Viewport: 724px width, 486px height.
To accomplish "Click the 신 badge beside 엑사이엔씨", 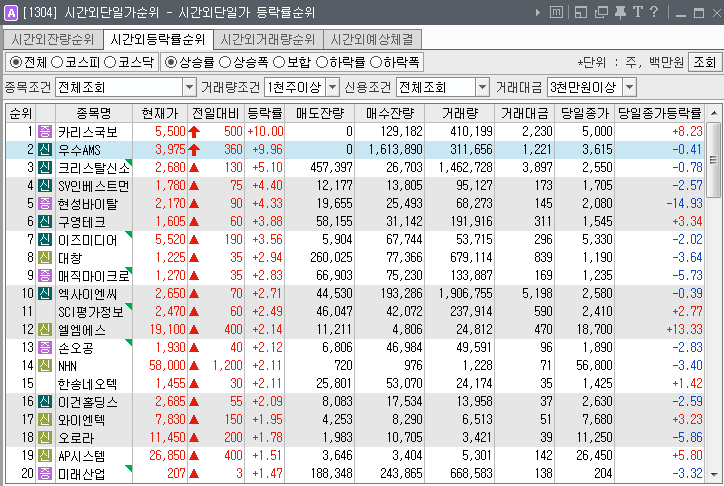I will (x=45, y=294).
